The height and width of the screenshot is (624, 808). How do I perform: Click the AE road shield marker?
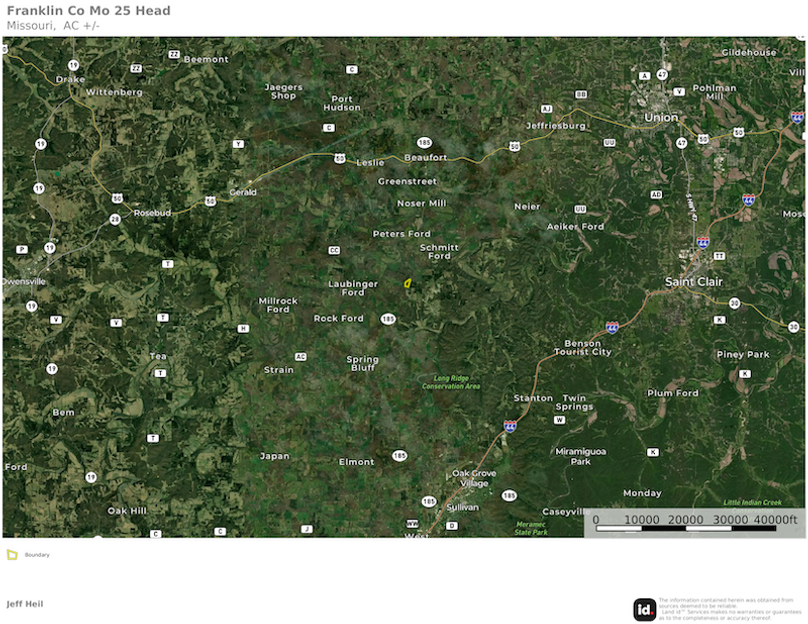(656, 194)
